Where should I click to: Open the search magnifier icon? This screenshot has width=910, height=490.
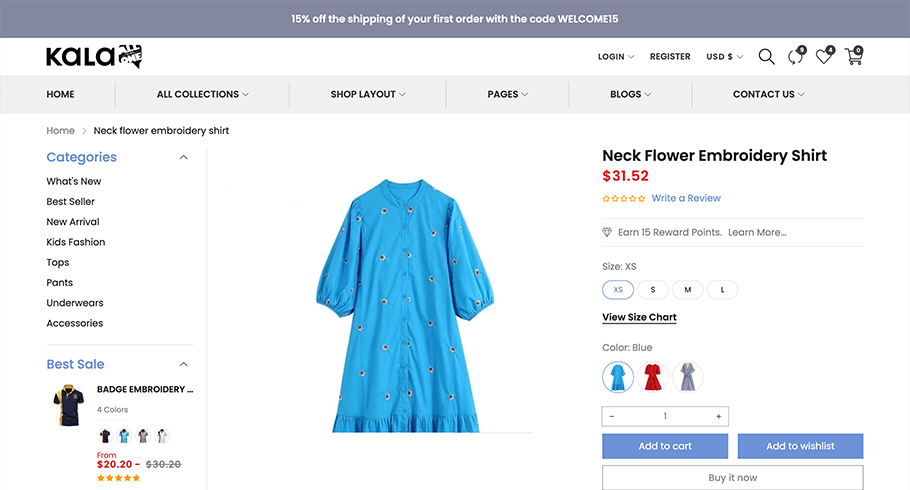click(766, 57)
